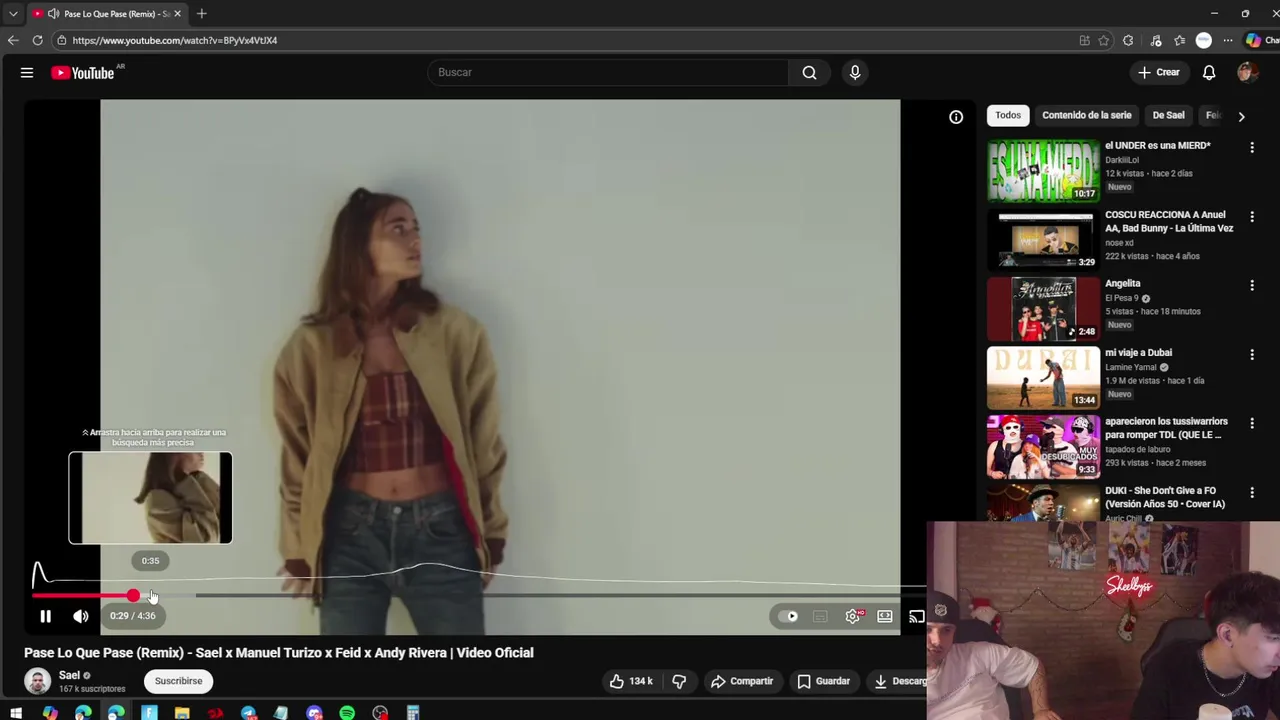Close the Pase Lo Que Pase tab
Image resolution: width=1280 pixels, height=720 pixels.
coord(177,14)
